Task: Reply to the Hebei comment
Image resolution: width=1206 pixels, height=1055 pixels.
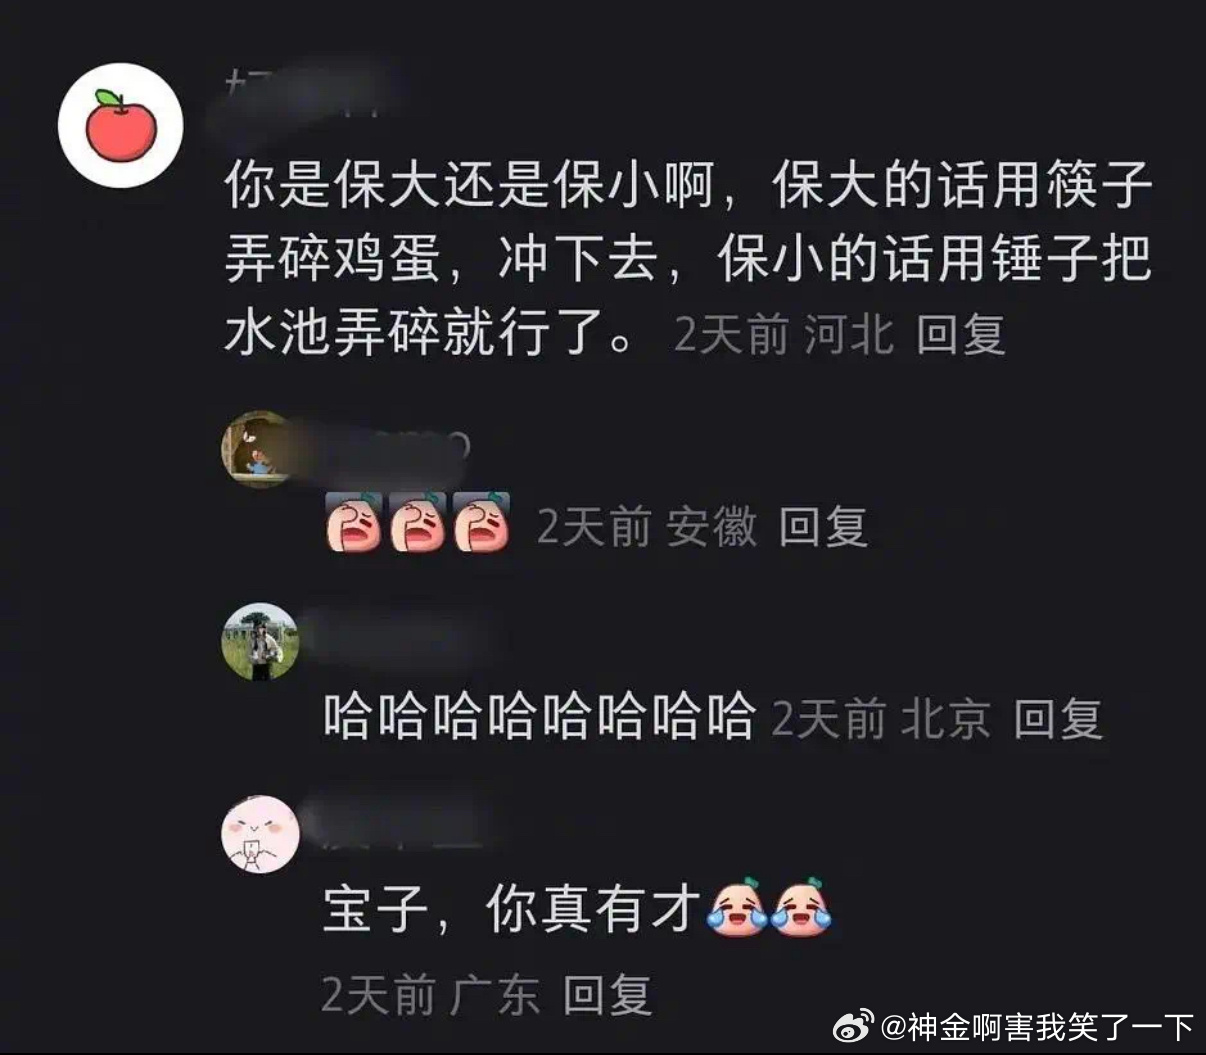Action: tap(960, 334)
